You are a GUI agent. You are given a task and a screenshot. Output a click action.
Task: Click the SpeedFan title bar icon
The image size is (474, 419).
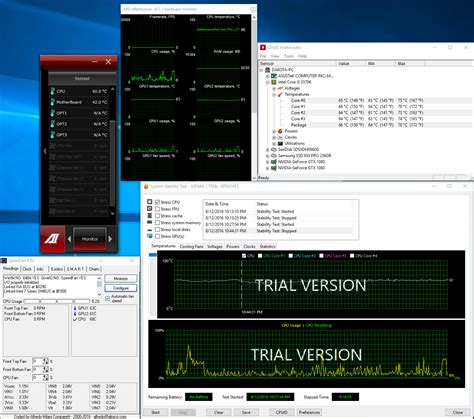(x=4, y=260)
